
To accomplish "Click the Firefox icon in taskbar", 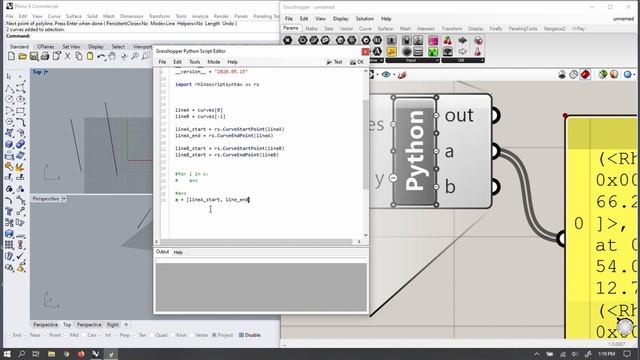I will (x=81, y=354).
